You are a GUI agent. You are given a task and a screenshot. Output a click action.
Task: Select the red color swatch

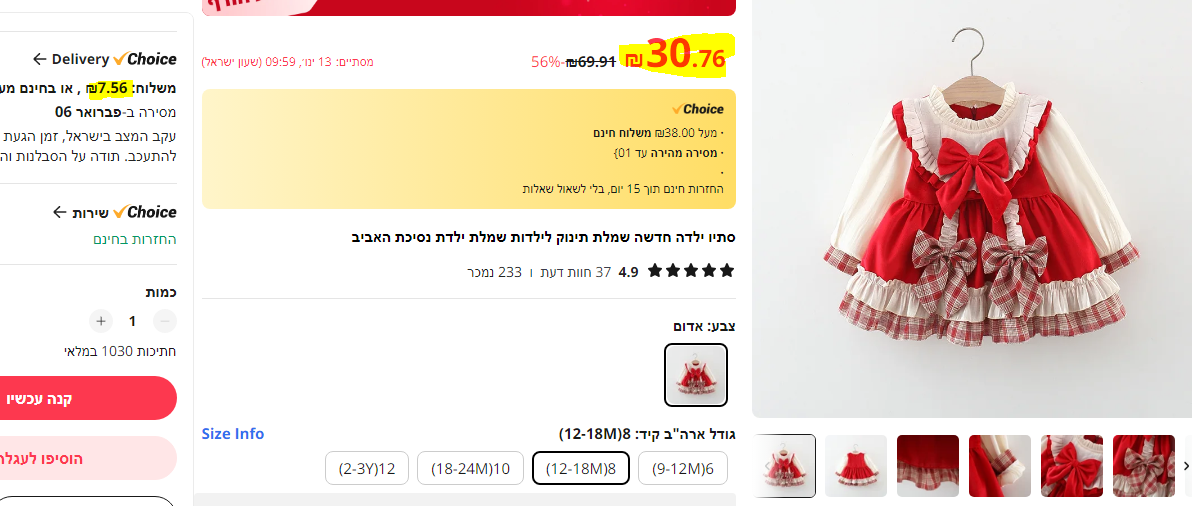point(696,375)
